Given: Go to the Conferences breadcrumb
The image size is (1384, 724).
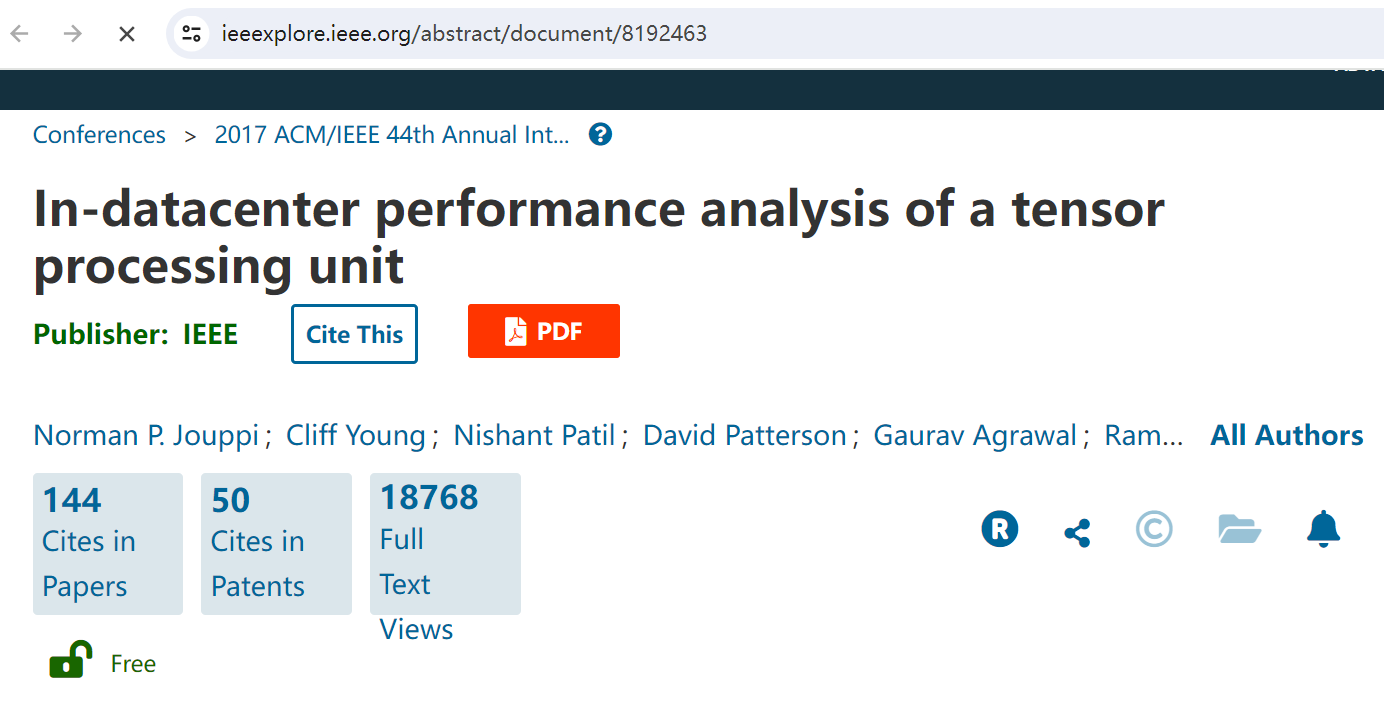Looking at the screenshot, I should 99,135.
